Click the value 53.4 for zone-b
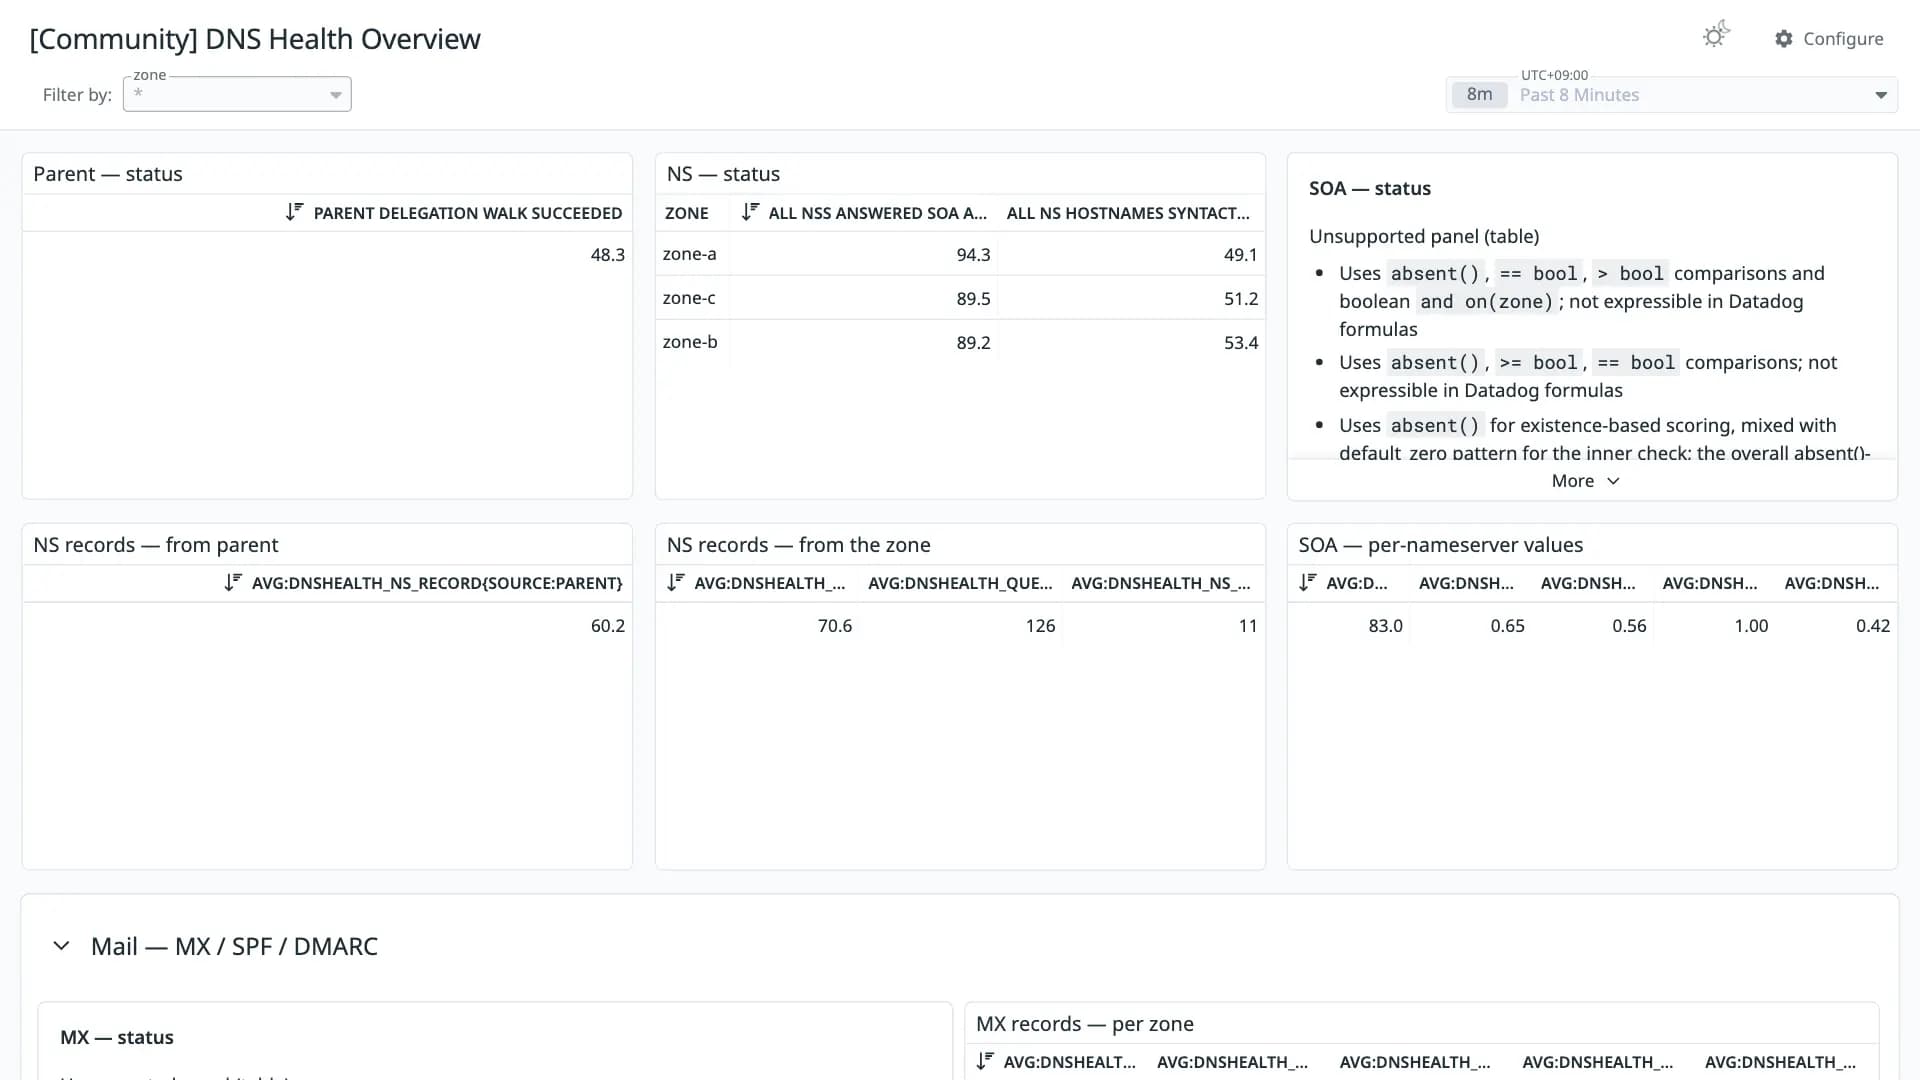The image size is (1920, 1080). point(1241,343)
